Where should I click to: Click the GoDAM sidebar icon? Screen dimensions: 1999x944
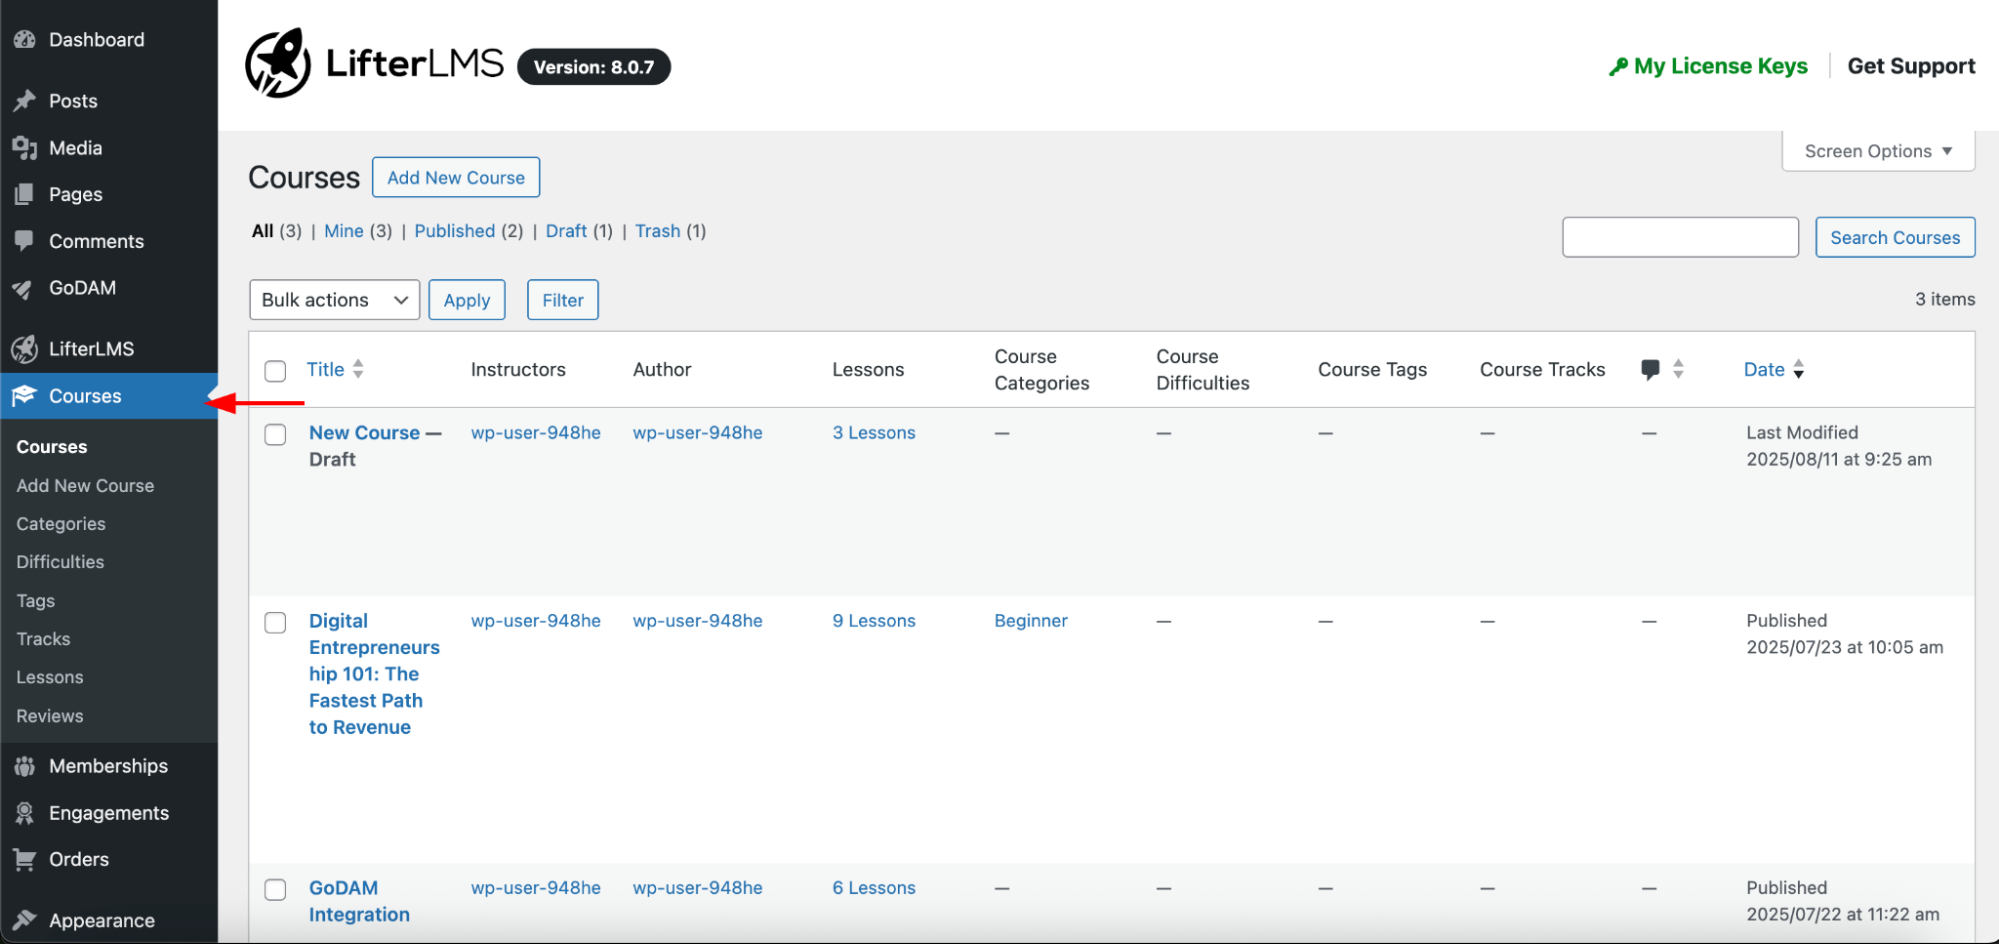(24, 289)
